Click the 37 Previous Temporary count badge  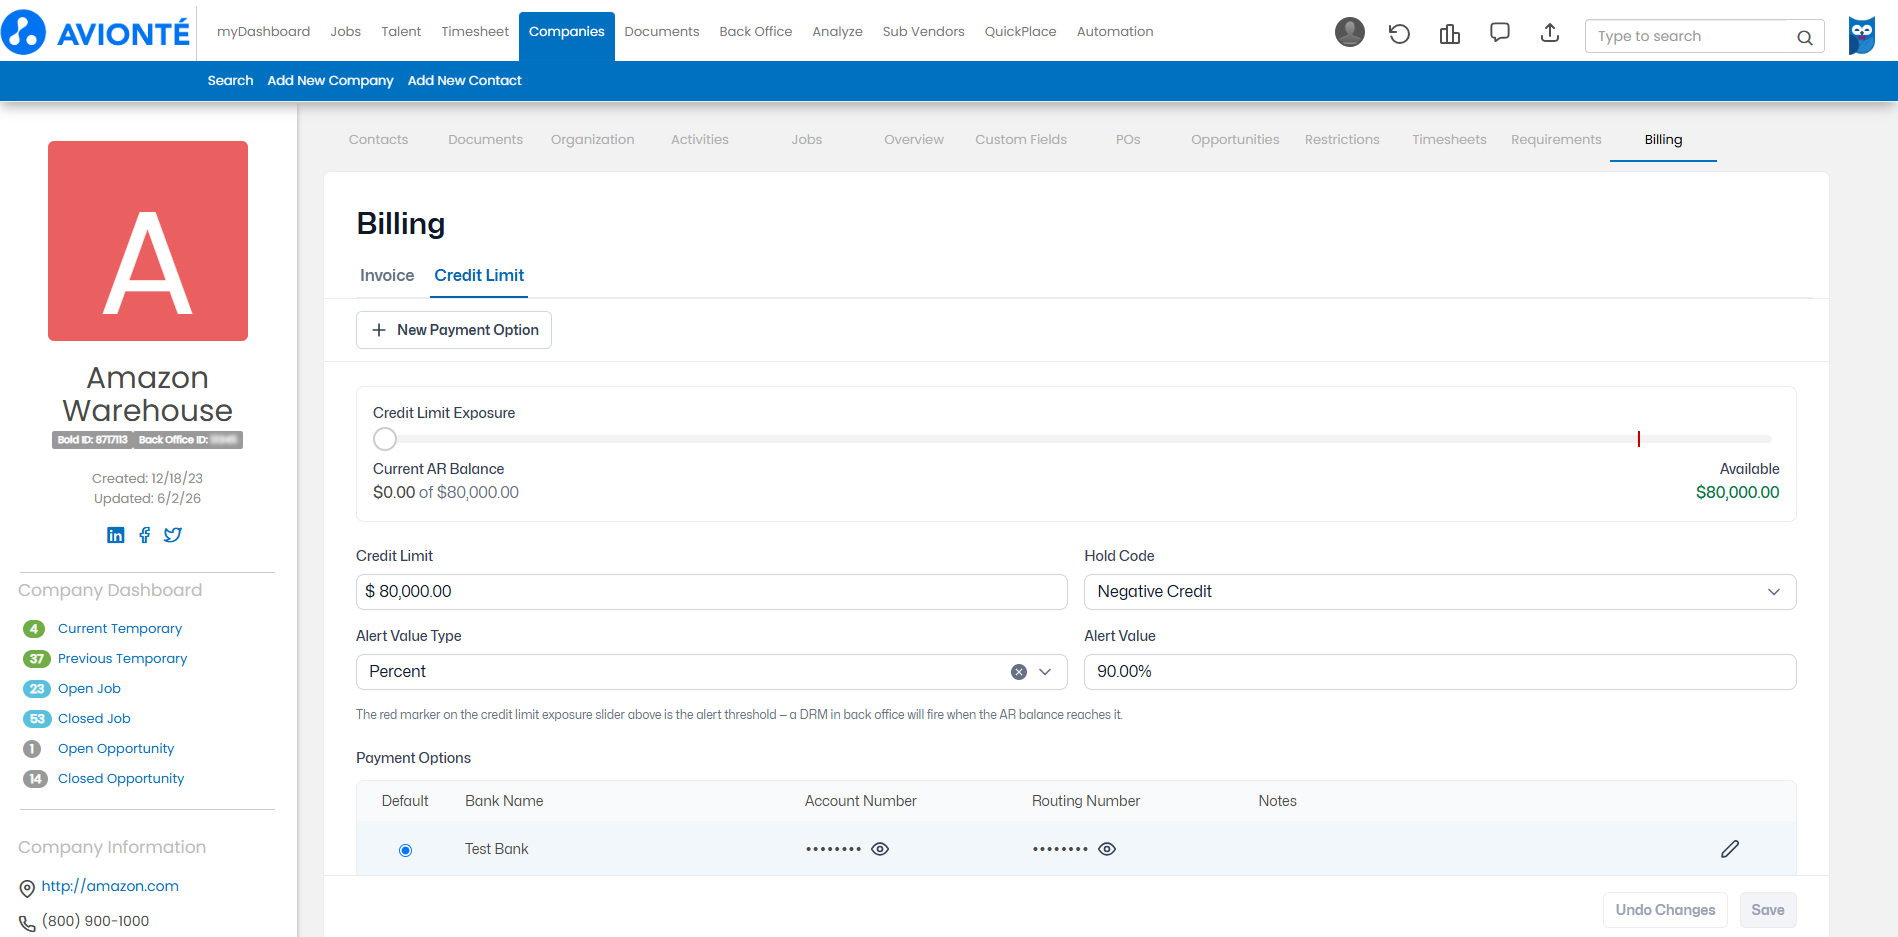pos(37,659)
